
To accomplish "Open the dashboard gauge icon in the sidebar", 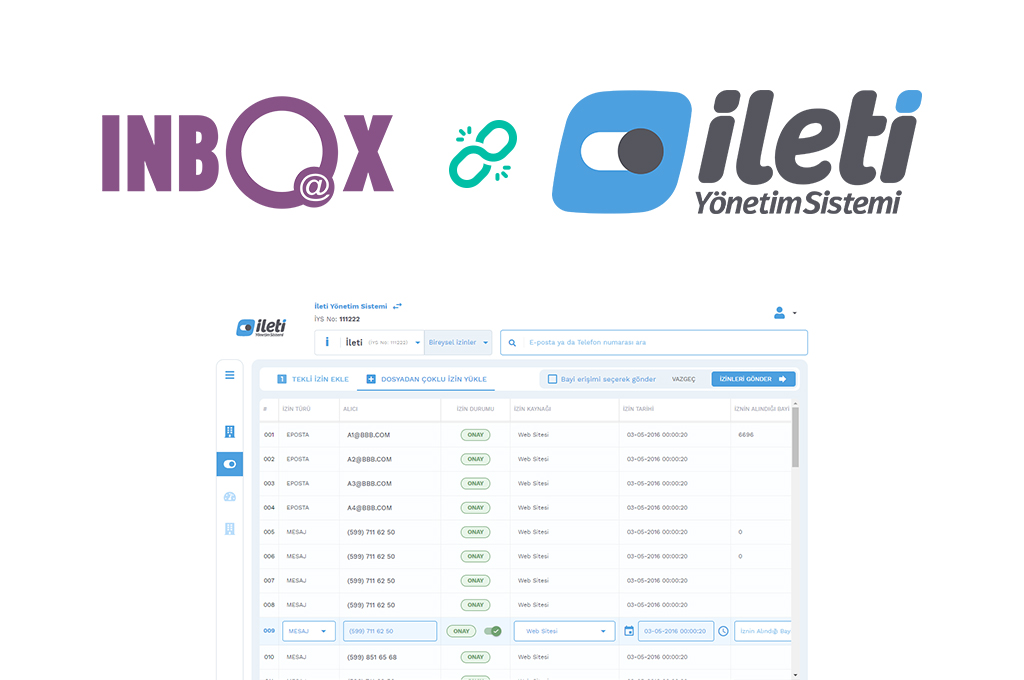I will tap(229, 497).
